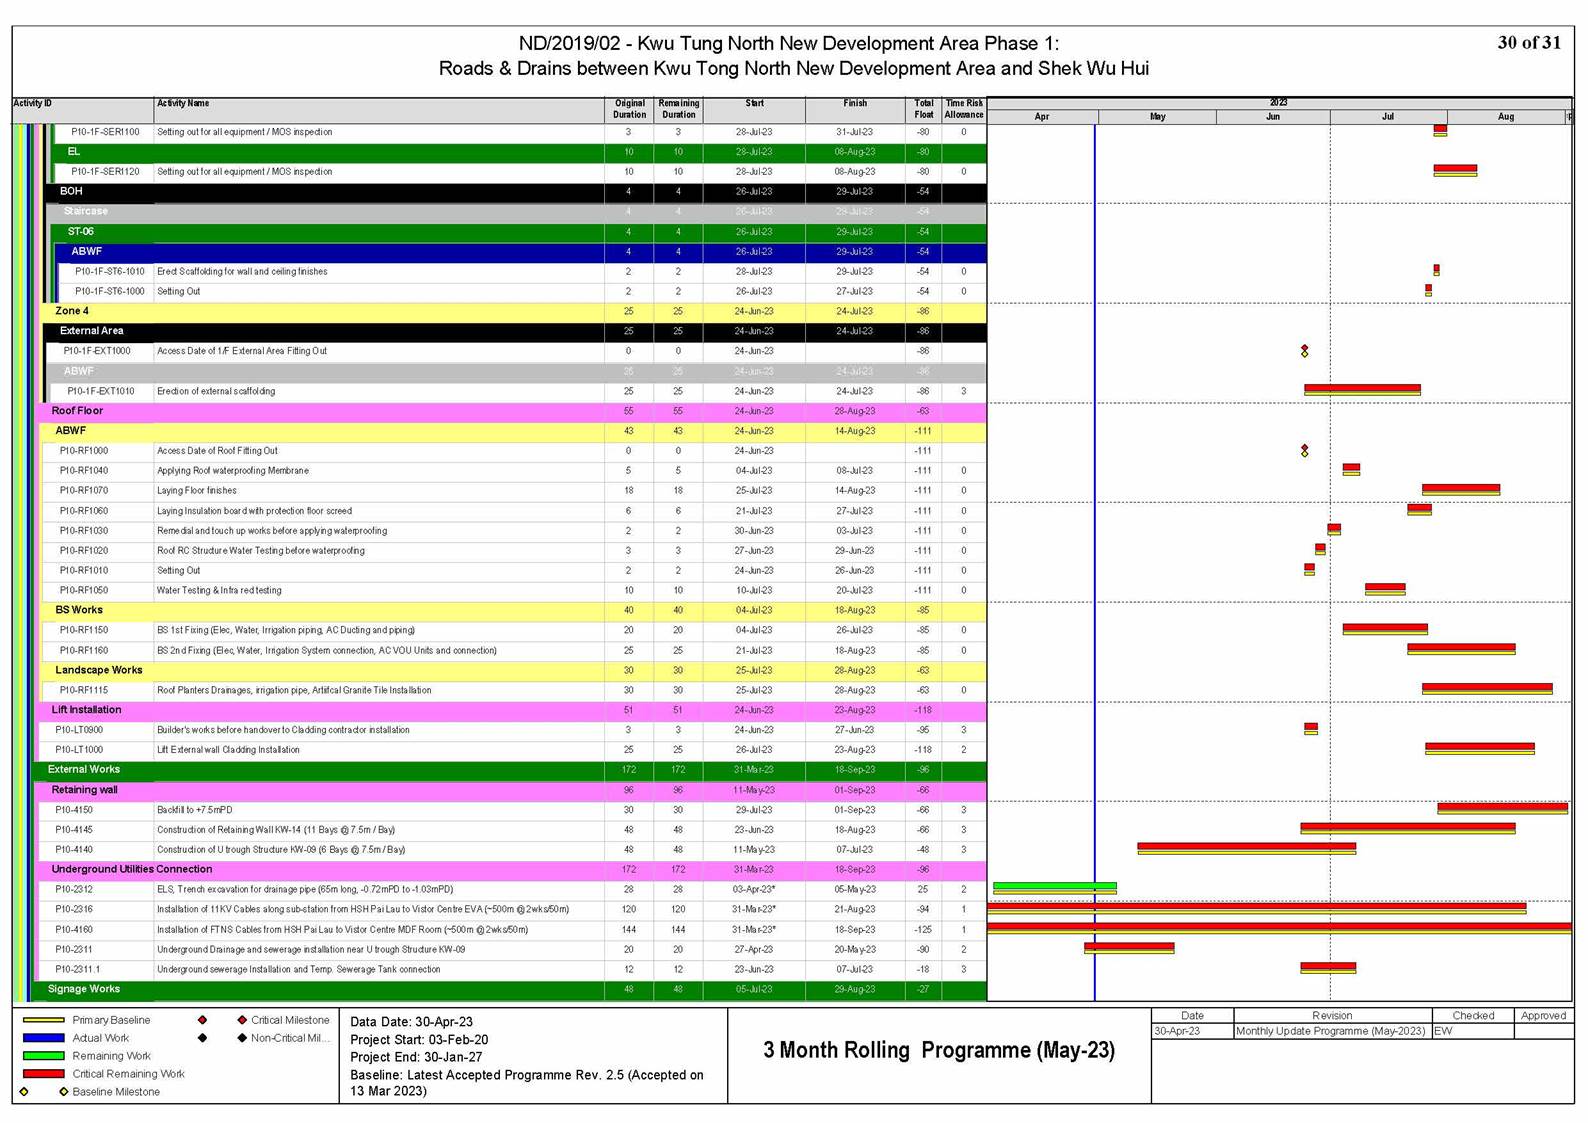Viewport: 1588px width, 1123px height.
Task: Select the Primary Baseline yellow legend bar
Action: click(43, 1020)
